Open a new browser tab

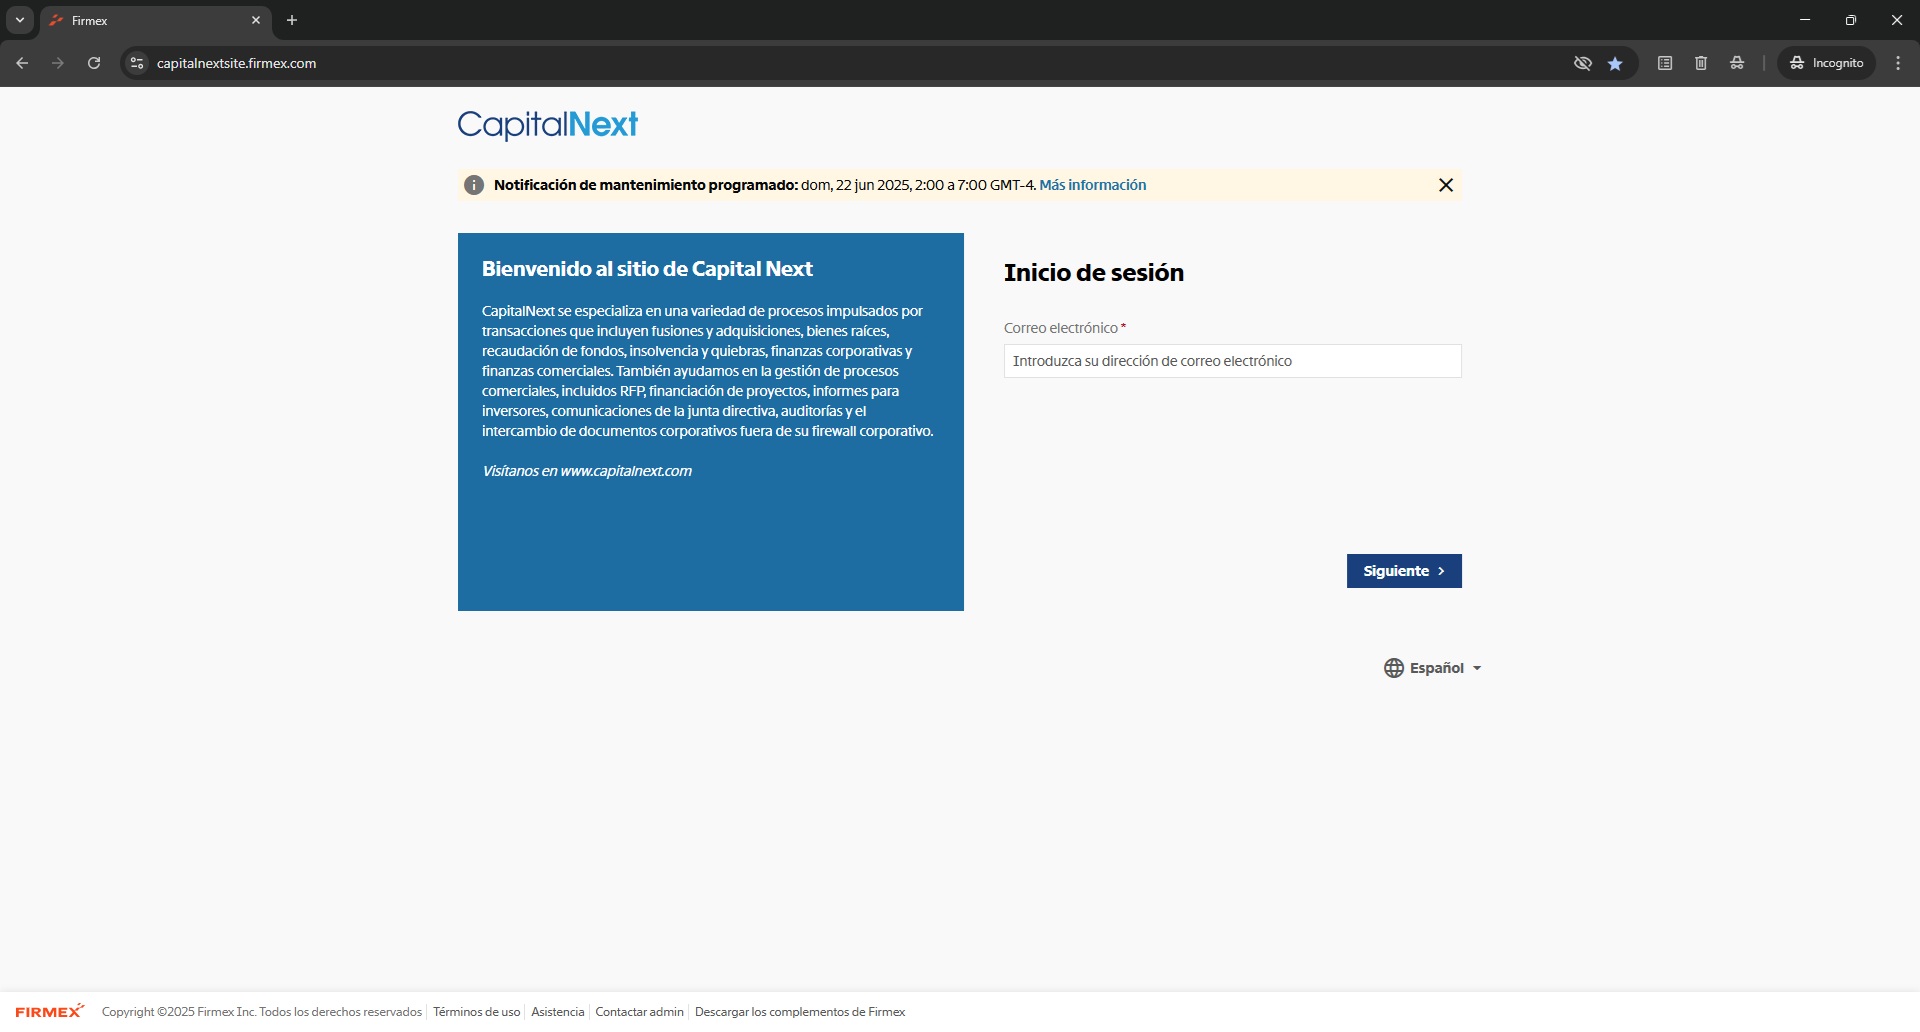pyautogui.click(x=292, y=20)
